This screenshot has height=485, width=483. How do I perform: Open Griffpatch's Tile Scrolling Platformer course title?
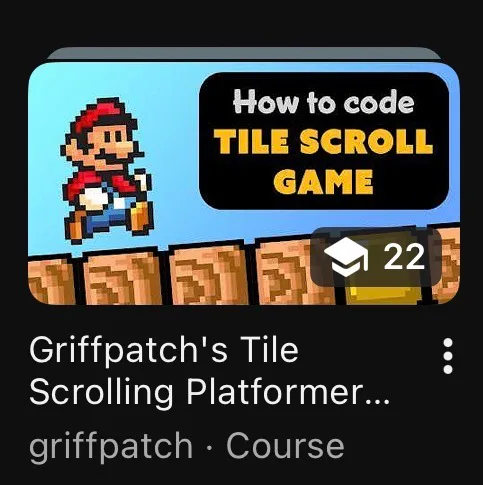click(210, 370)
